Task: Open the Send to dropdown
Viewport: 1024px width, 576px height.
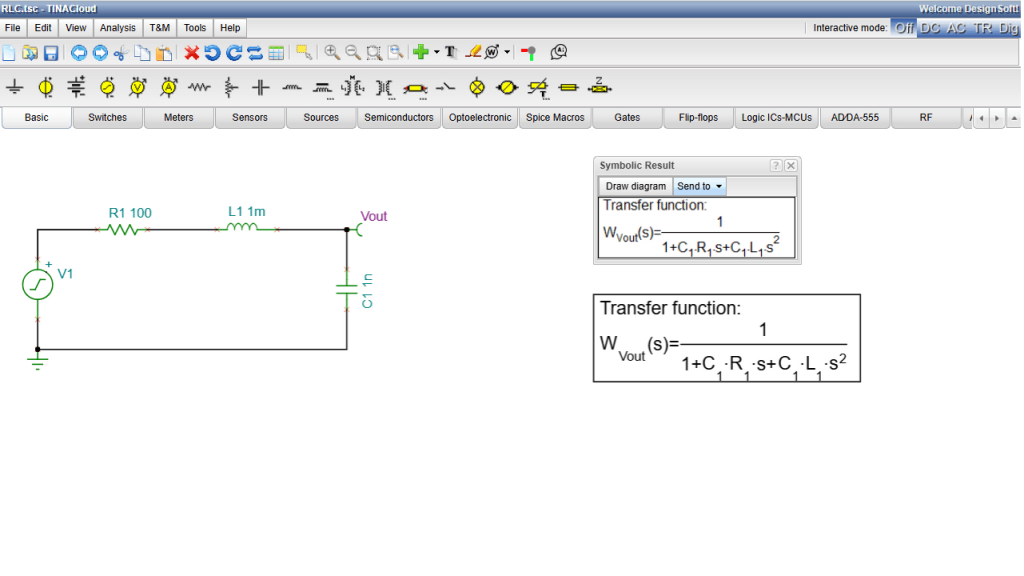Action: (699, 186)
